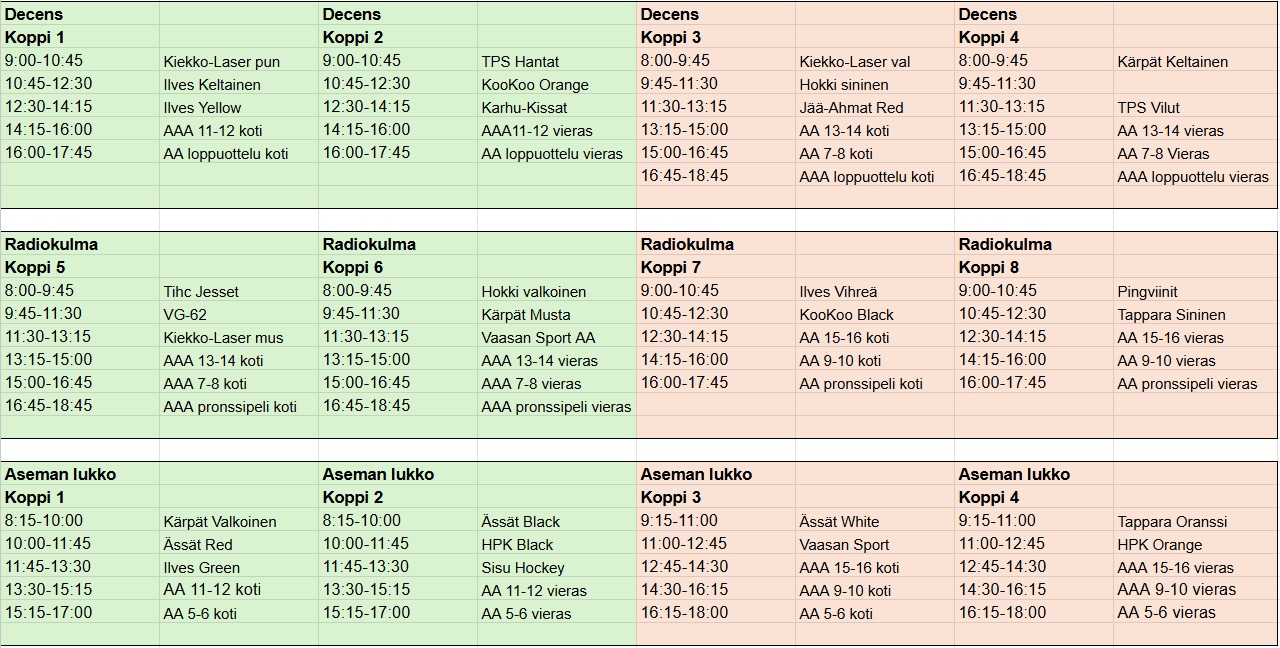Select the HPK Orange cell
The width and height of the screenshot is (1280, 648).
tap(1159, 545)
